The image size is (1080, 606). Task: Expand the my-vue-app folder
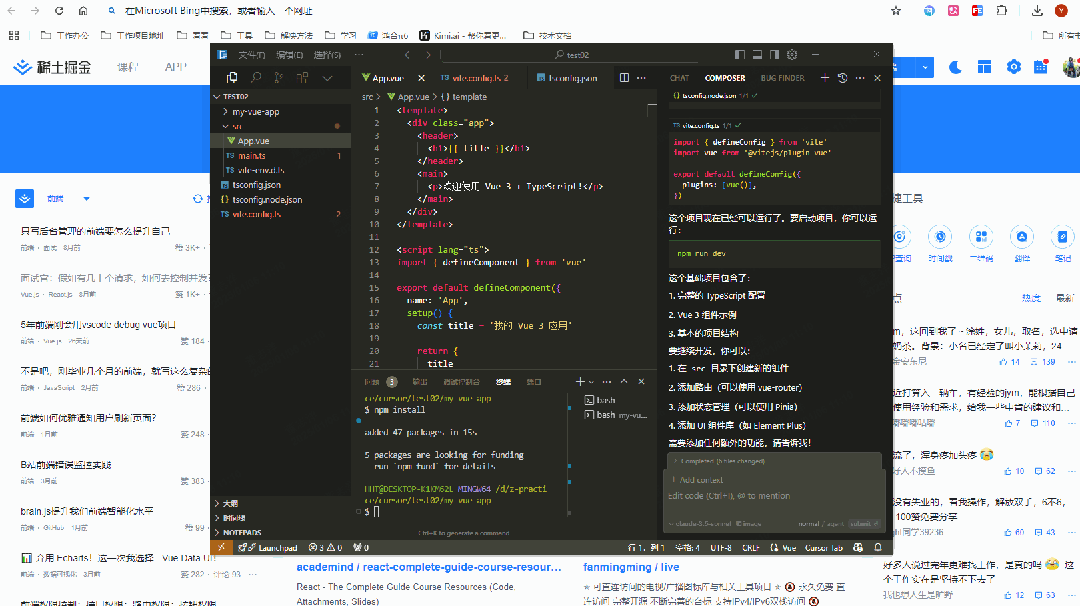click(x=255, y=112)
